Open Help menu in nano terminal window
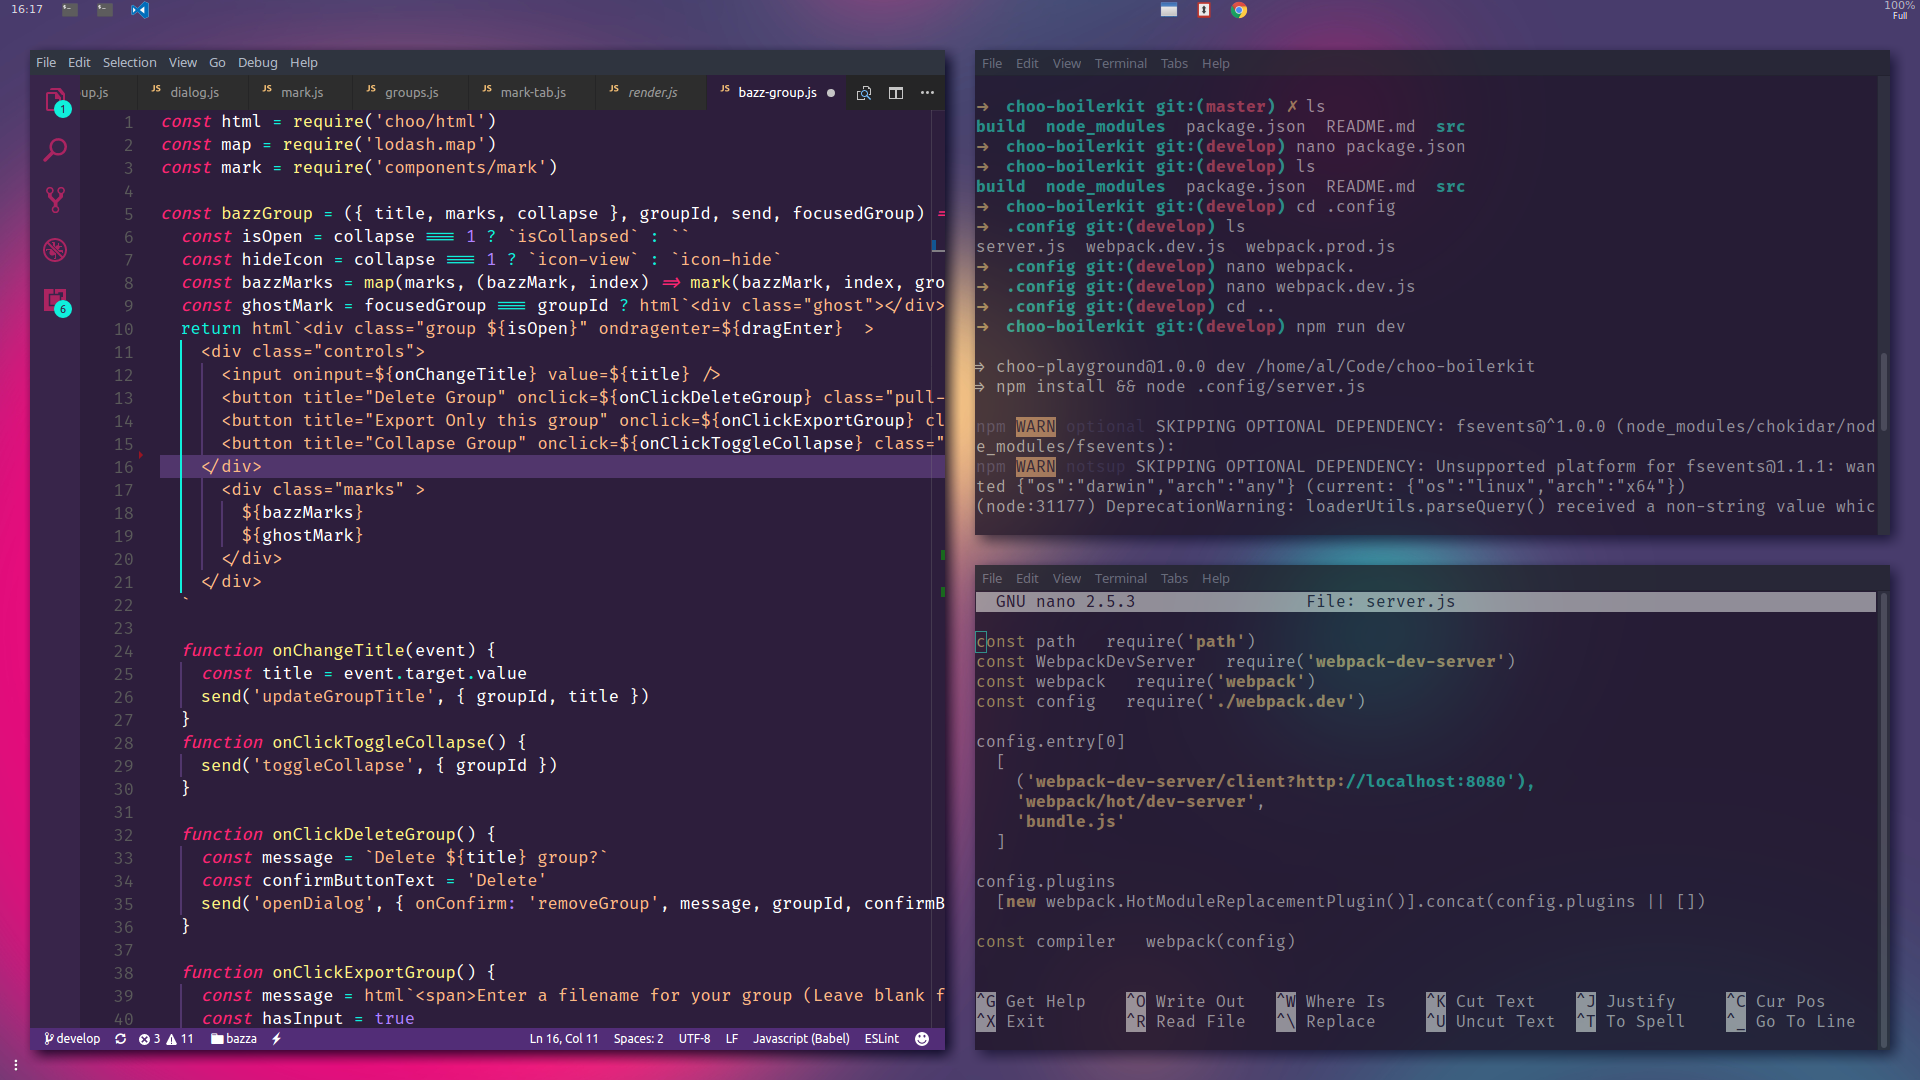This screenshot has height=1080, width=1920. tap(1216, 579)
